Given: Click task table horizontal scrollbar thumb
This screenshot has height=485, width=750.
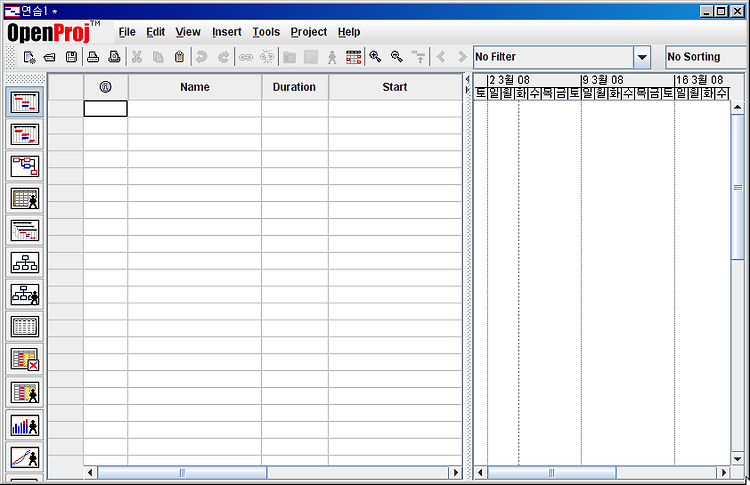Looking at the screenshot, I should click(x=182, y=473).
